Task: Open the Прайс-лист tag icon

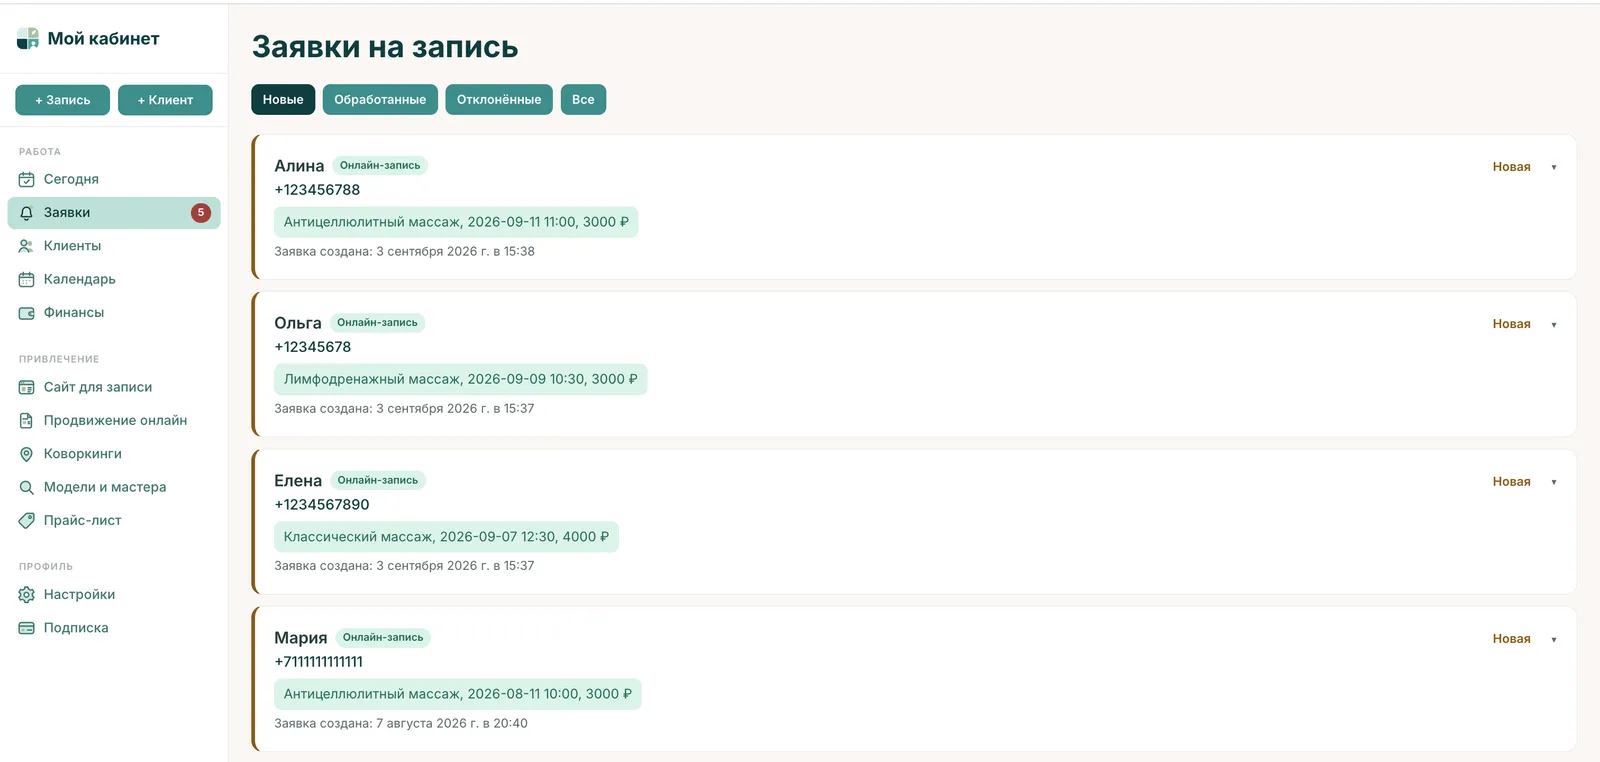Action: tap(27, 521)
